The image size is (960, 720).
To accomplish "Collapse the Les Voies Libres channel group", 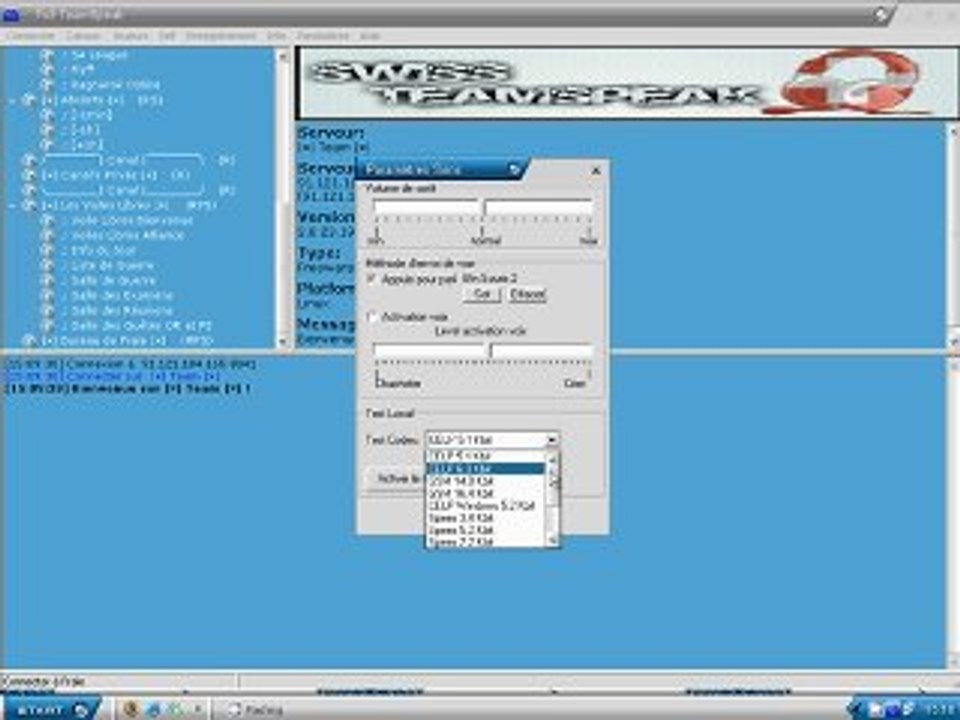I will 13,205.
